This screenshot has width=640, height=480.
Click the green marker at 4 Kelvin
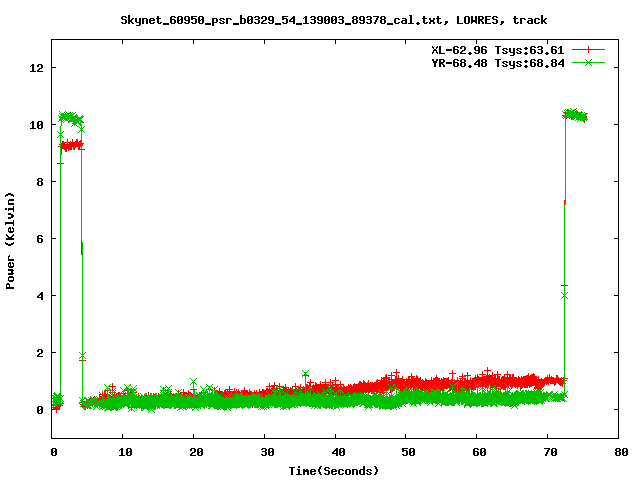[x=565, y=295]
